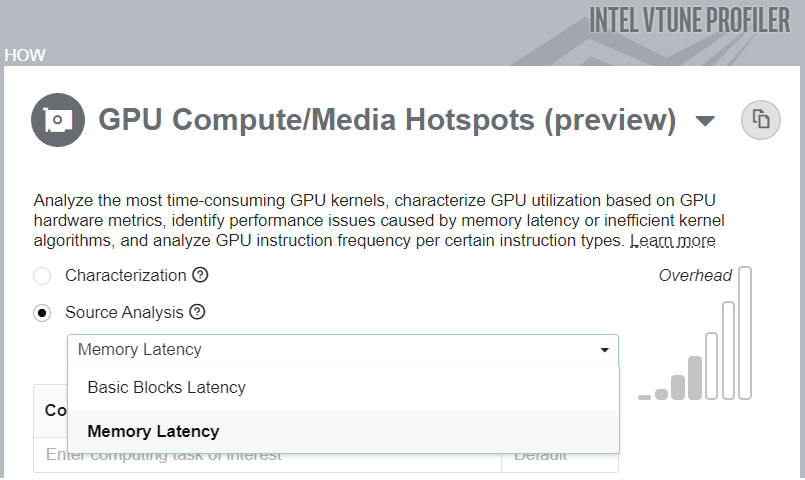Click the HOW section header
805x480 pixels.
click(25, 55)
